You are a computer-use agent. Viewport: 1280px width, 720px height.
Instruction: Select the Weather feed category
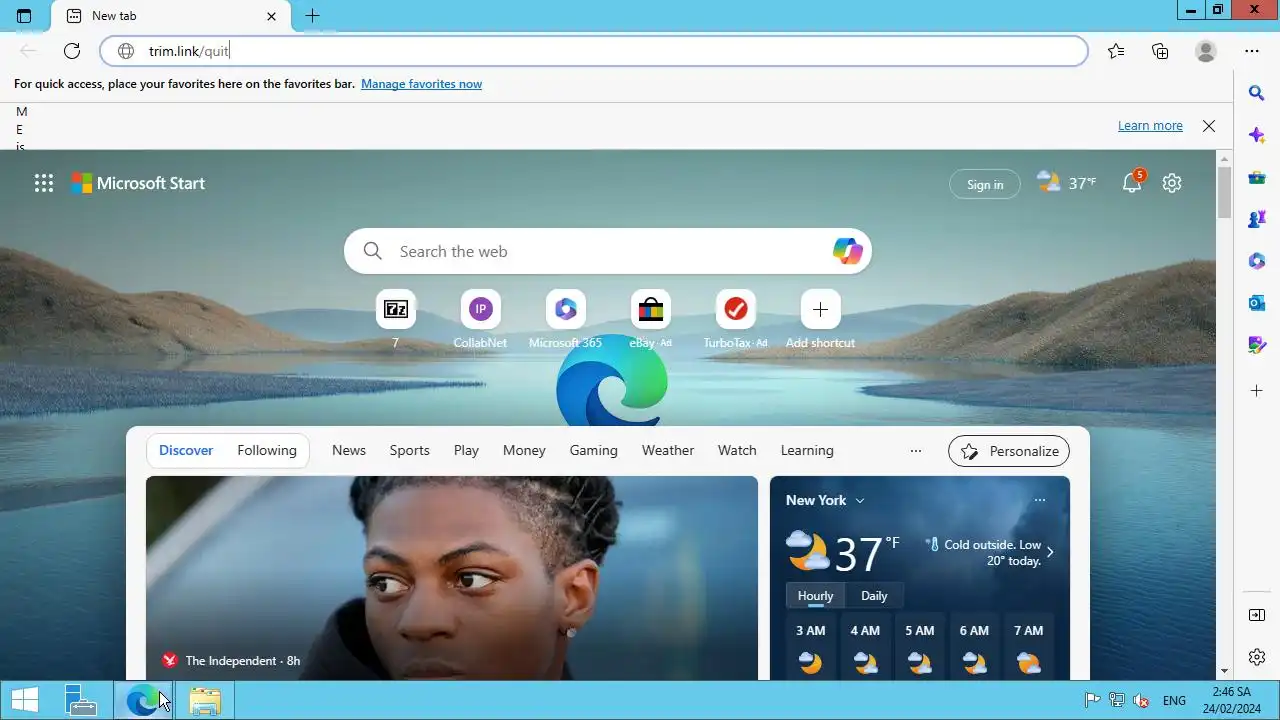(x=668, y=450)
